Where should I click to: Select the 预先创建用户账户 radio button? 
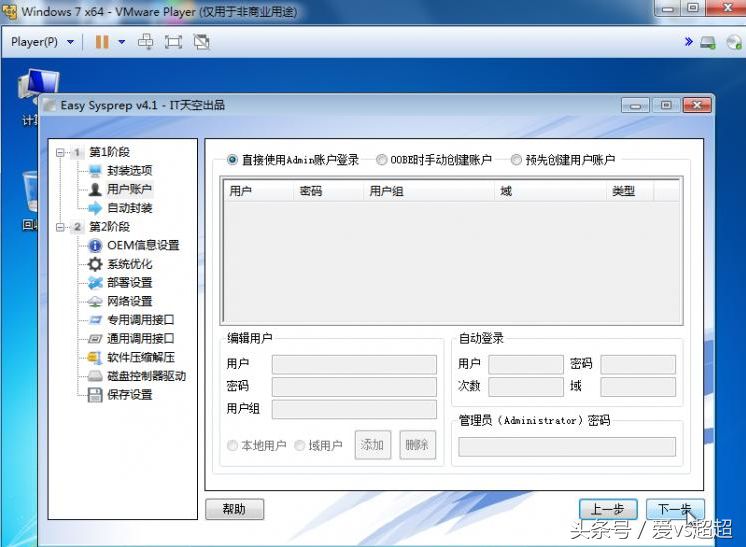(x=516, y=160)
